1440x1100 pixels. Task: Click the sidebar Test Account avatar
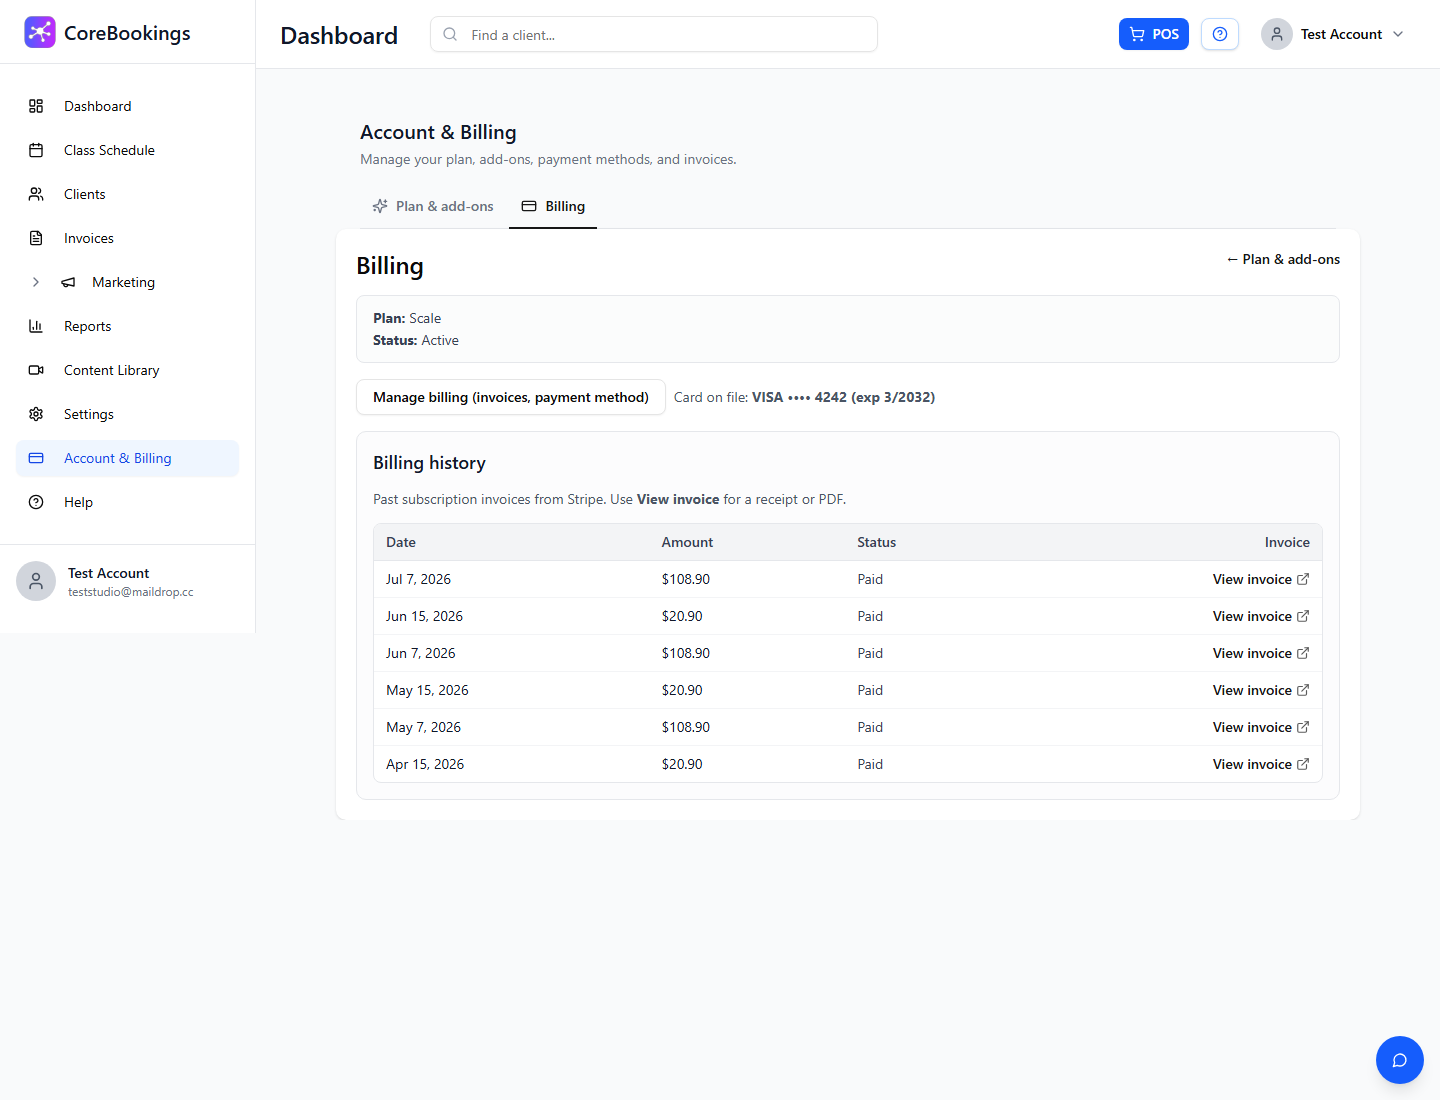click(36, 581)
